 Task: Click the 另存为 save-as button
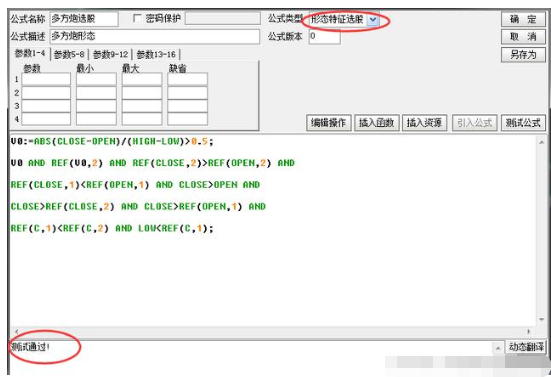(x=523, y=54)
